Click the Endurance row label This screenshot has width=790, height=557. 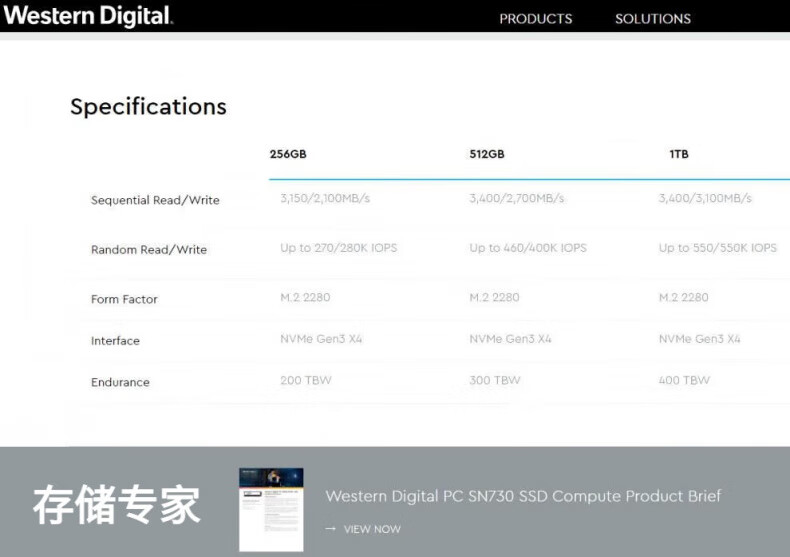click(120, 382)
